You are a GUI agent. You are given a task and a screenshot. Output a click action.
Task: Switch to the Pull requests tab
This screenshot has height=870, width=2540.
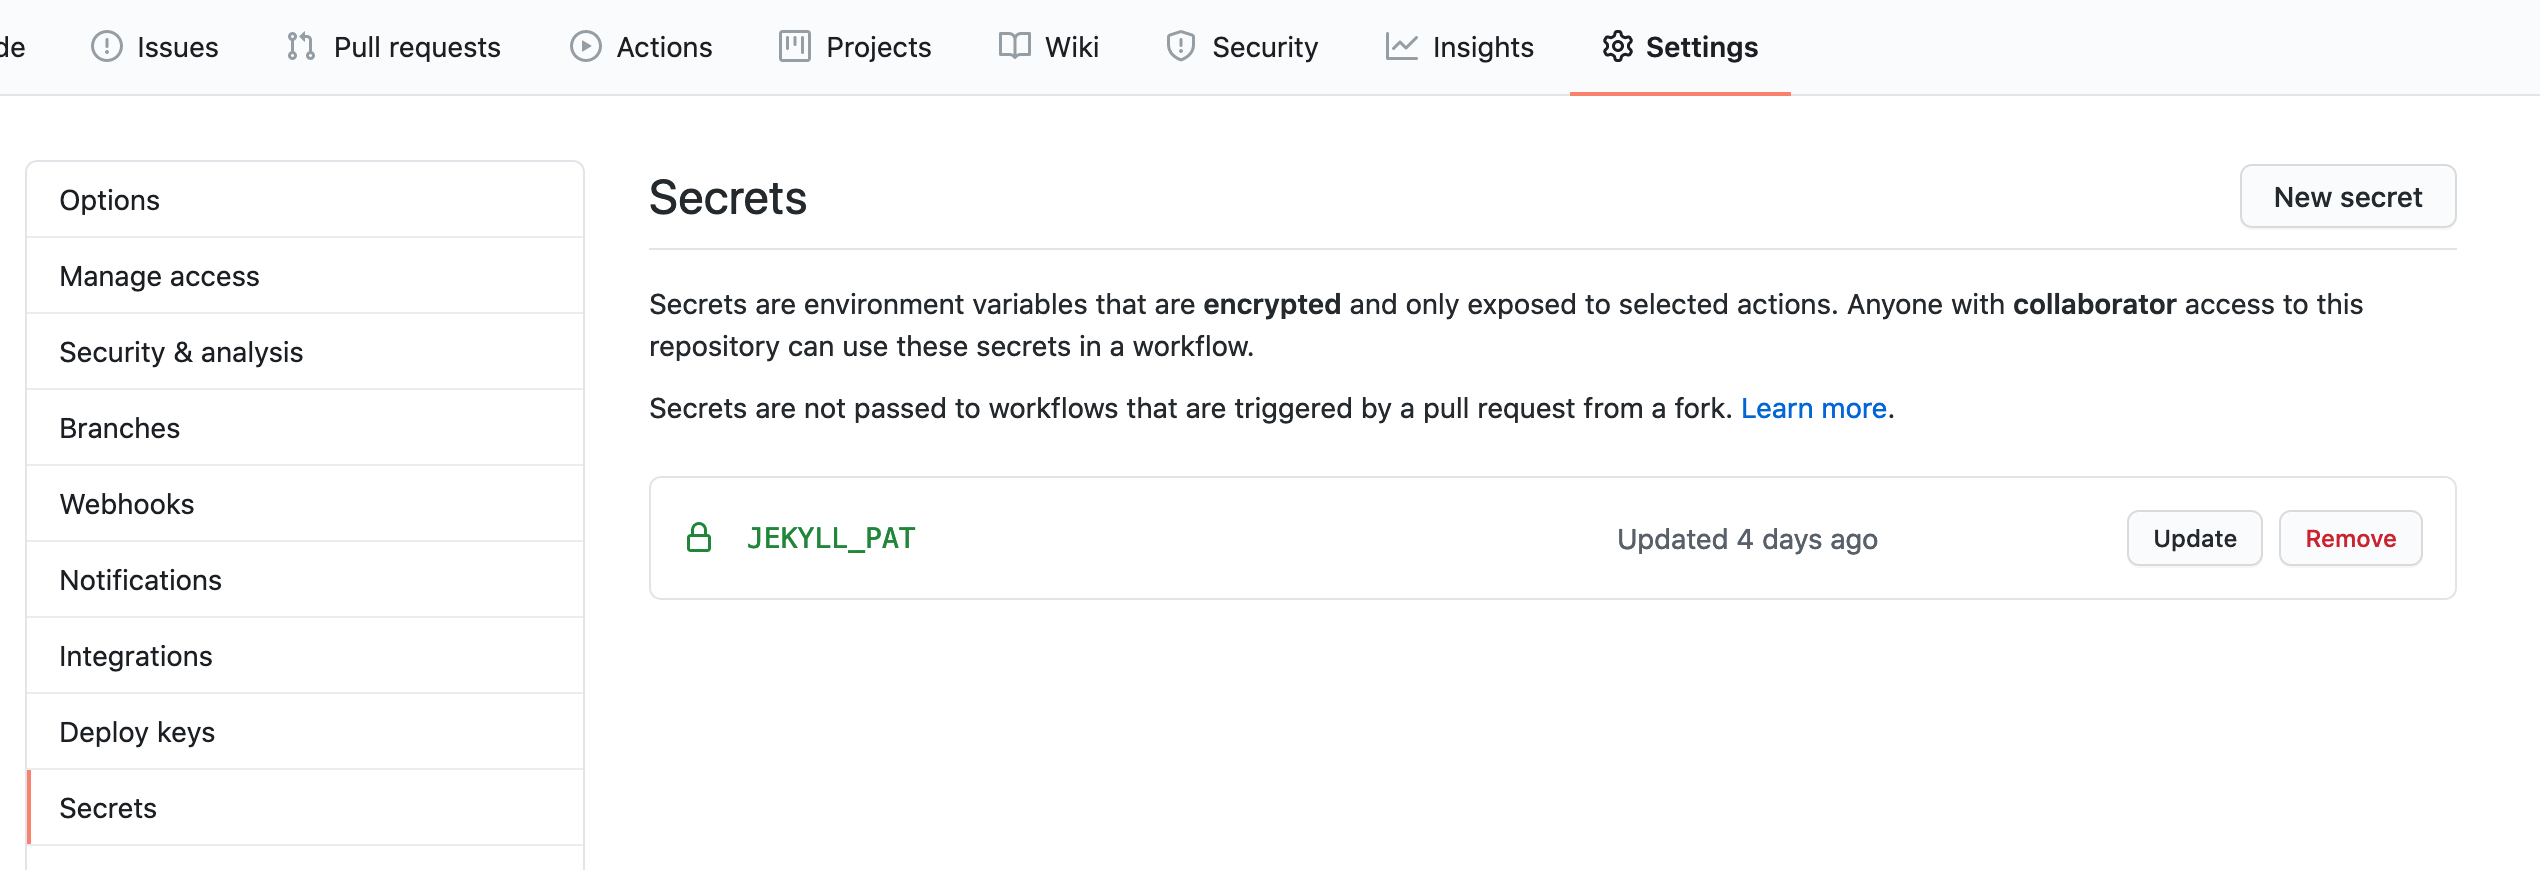click(x=416, y=47)
